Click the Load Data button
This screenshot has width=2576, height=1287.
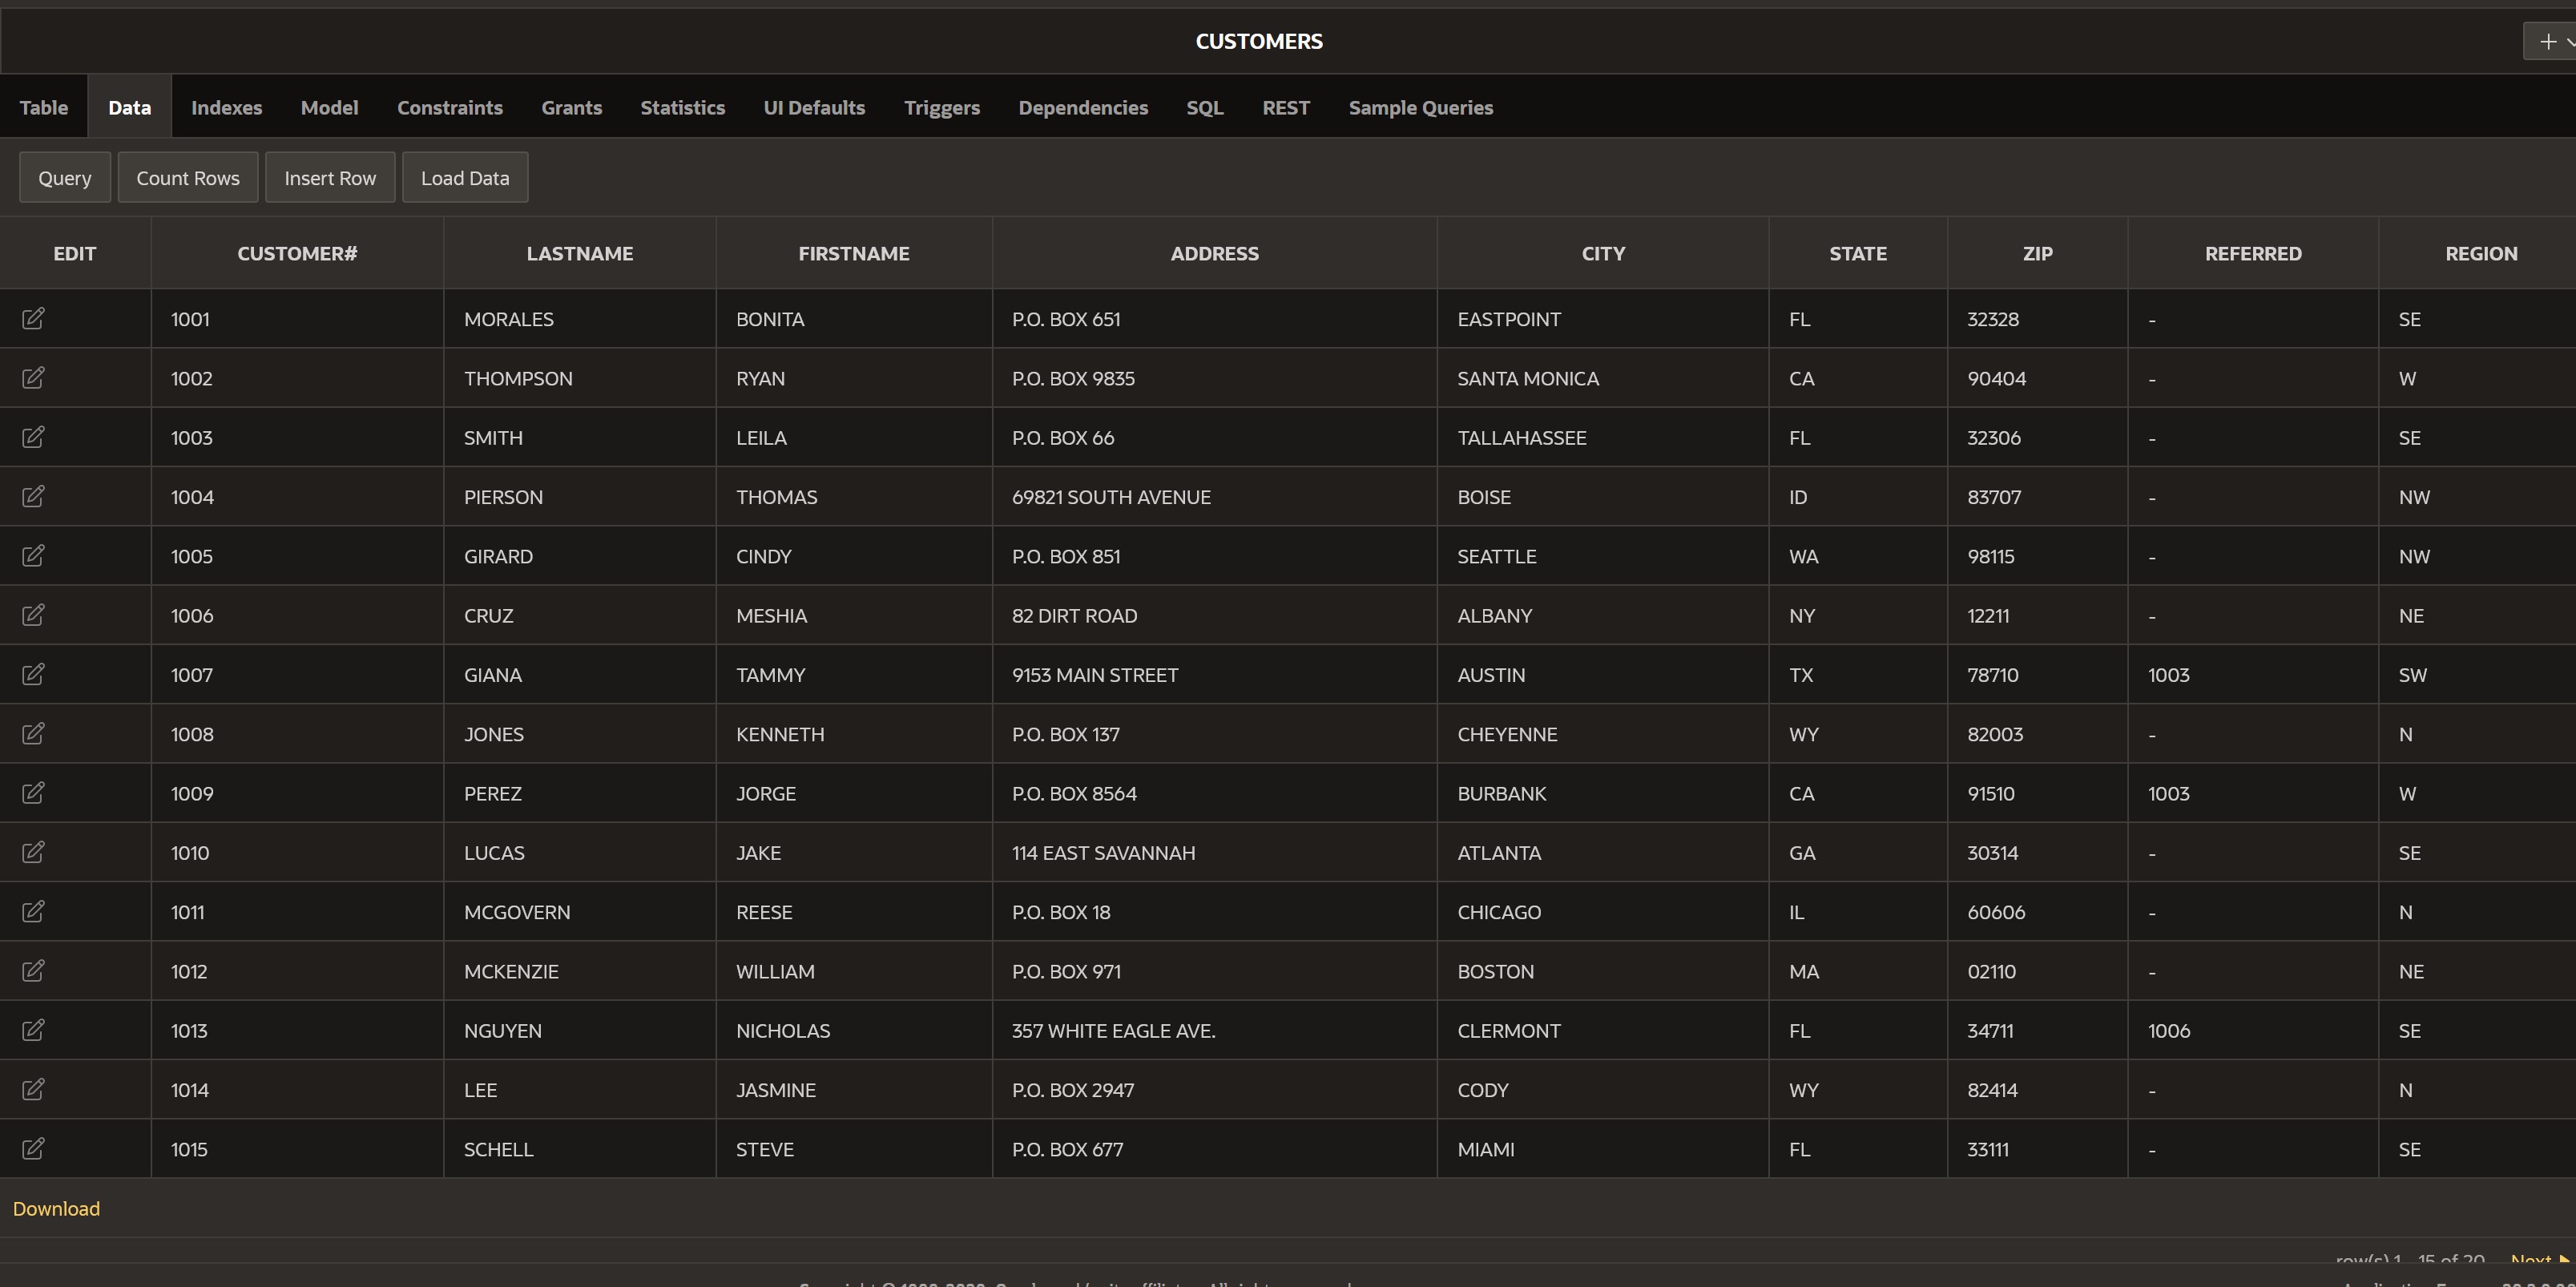coord(464,177)
